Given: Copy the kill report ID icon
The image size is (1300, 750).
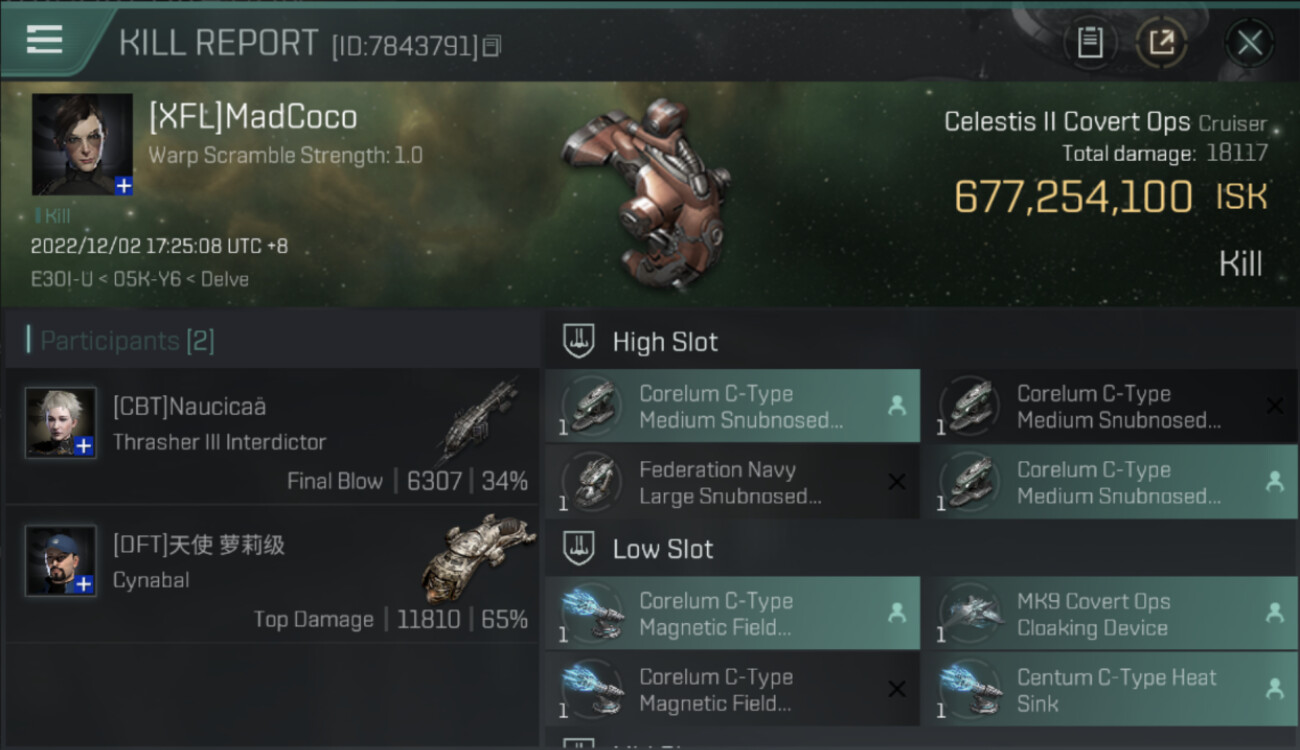Looking at the screenshot, I should (491, 46).
